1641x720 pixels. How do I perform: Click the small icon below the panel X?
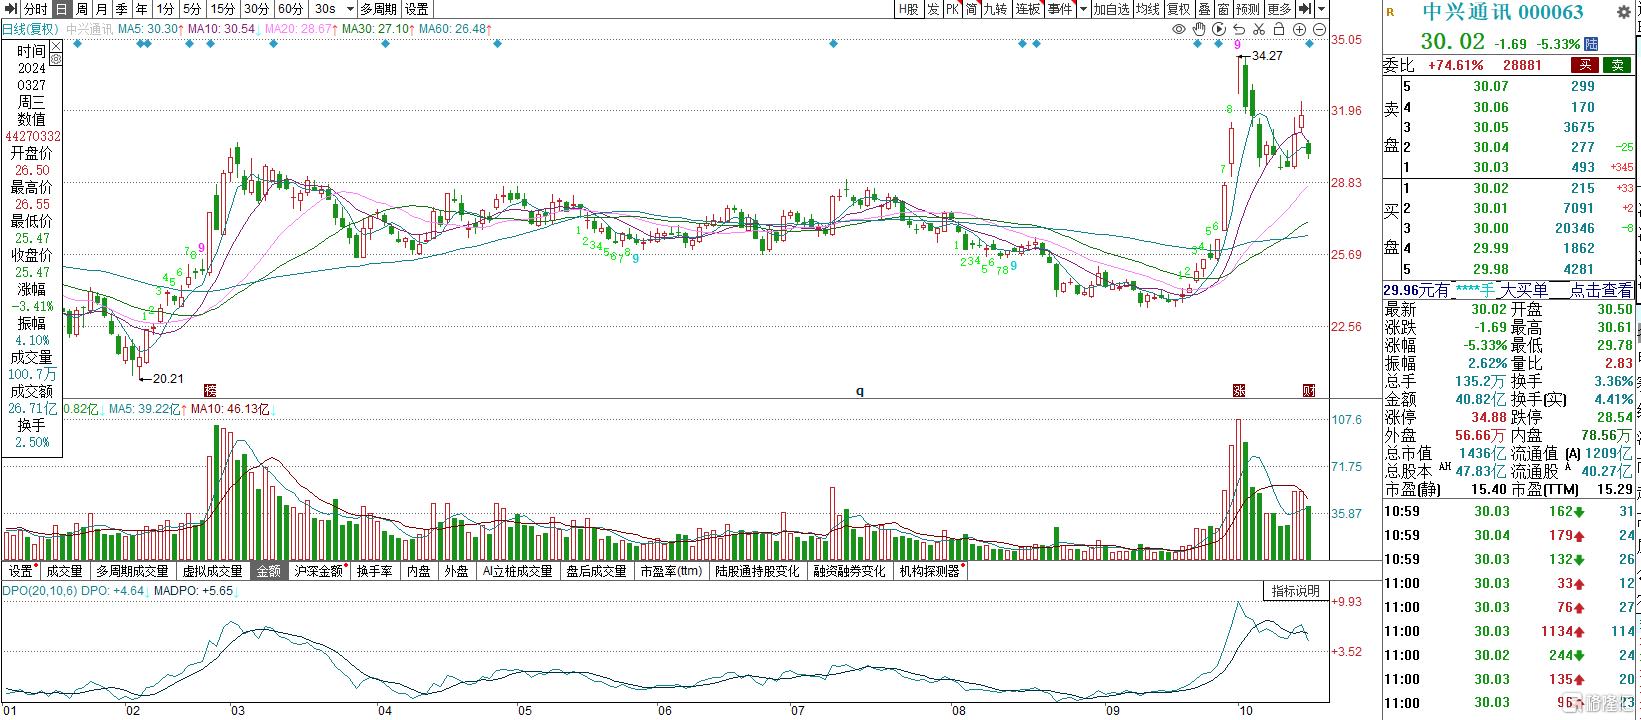point(56,59)
